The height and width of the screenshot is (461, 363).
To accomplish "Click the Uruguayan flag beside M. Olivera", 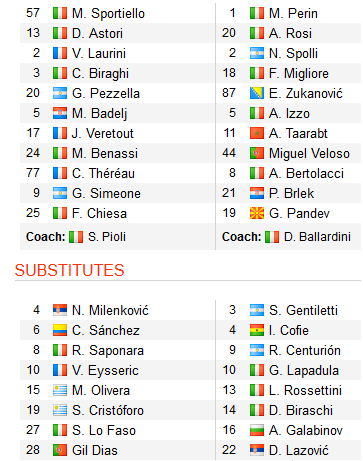I will (x=60, y=390).
